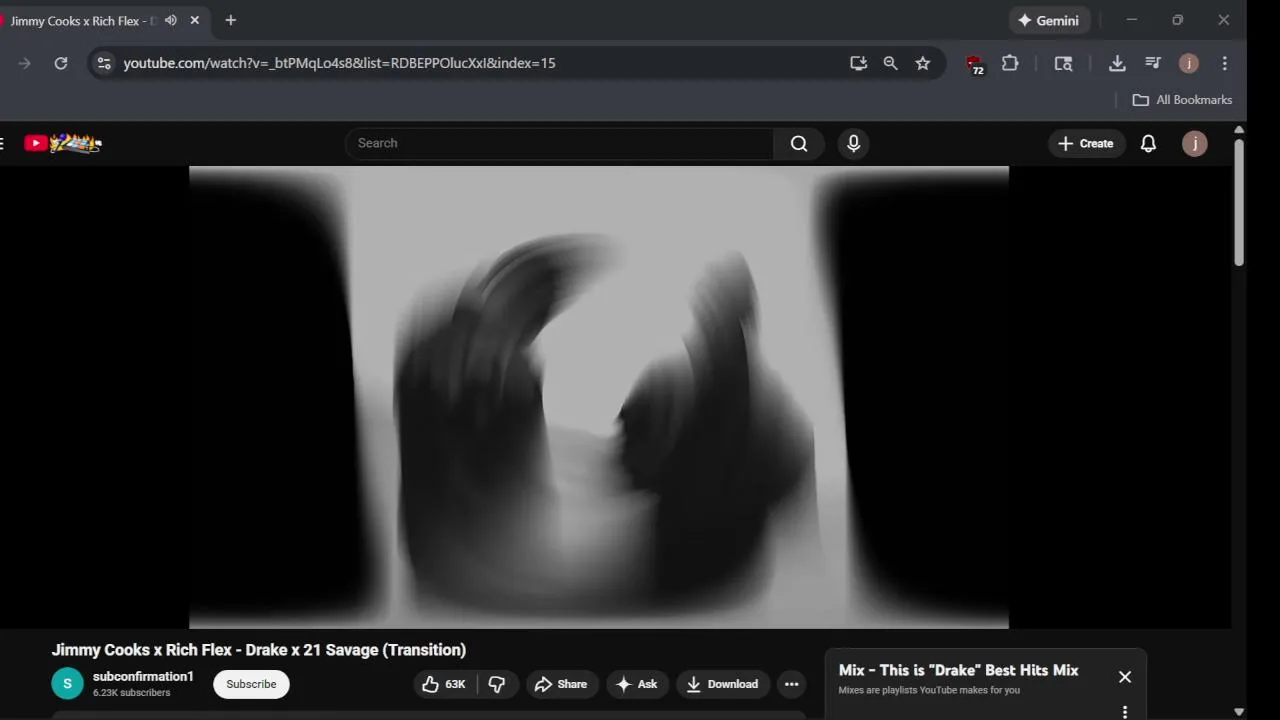Open subconfirmation1 channel name link
This screenshot has height=720, width=1280.
click(x=143, y=677)
